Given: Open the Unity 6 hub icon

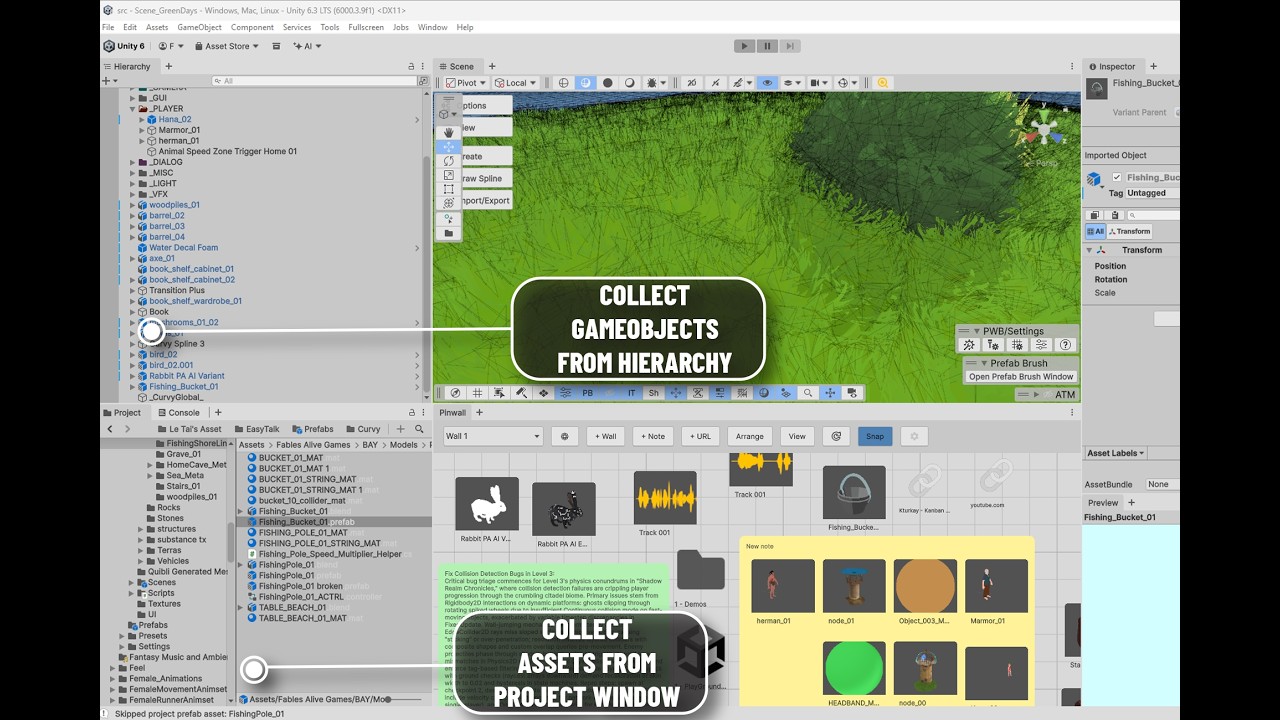Looking at the screenshot, I should [109, 46].
